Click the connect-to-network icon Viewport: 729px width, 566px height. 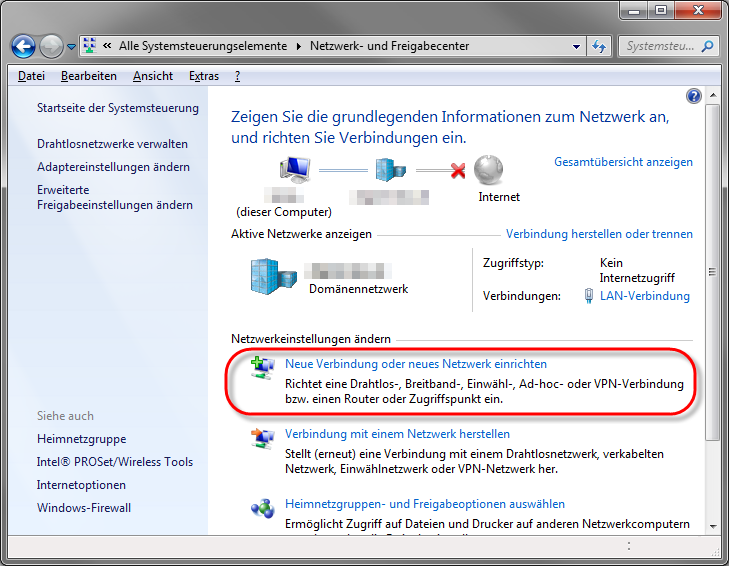pyautogui.click(x=263, y=439)
